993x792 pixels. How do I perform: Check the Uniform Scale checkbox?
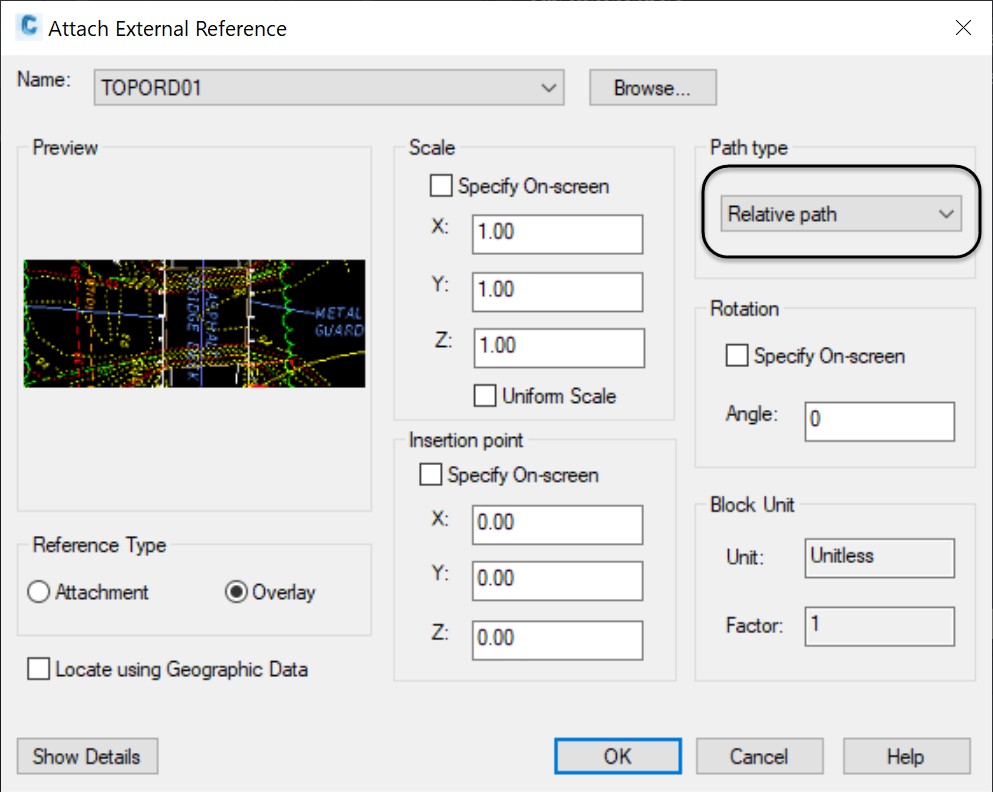[x=485, y=396]
